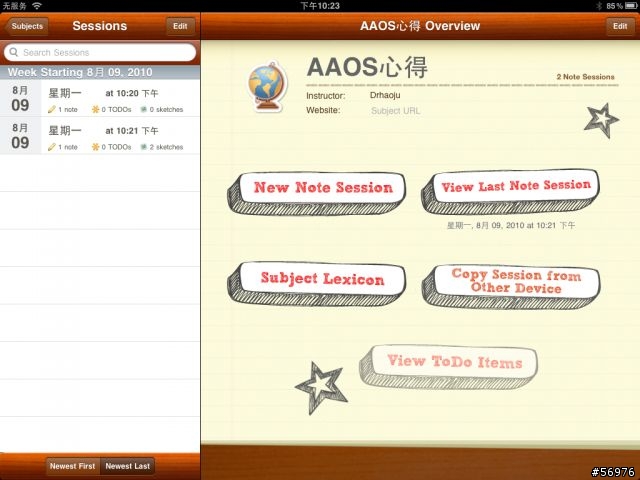Click the status bar clock 下午10:23

tap(320, 6)
